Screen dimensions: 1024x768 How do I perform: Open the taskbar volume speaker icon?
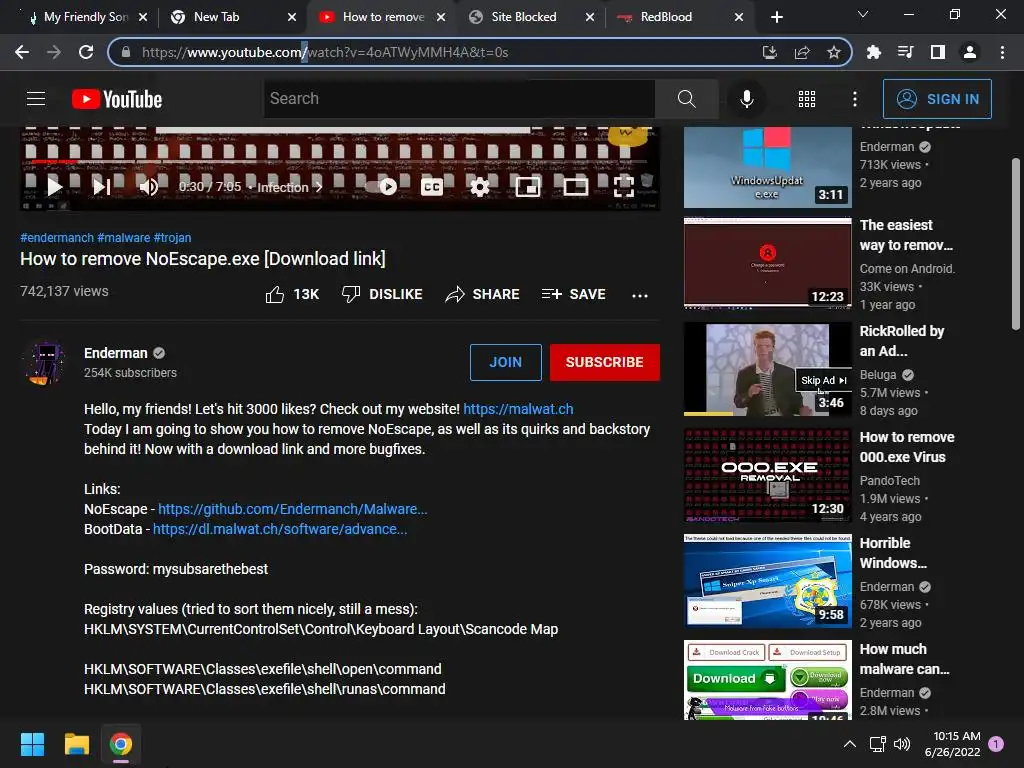(902, 744)
